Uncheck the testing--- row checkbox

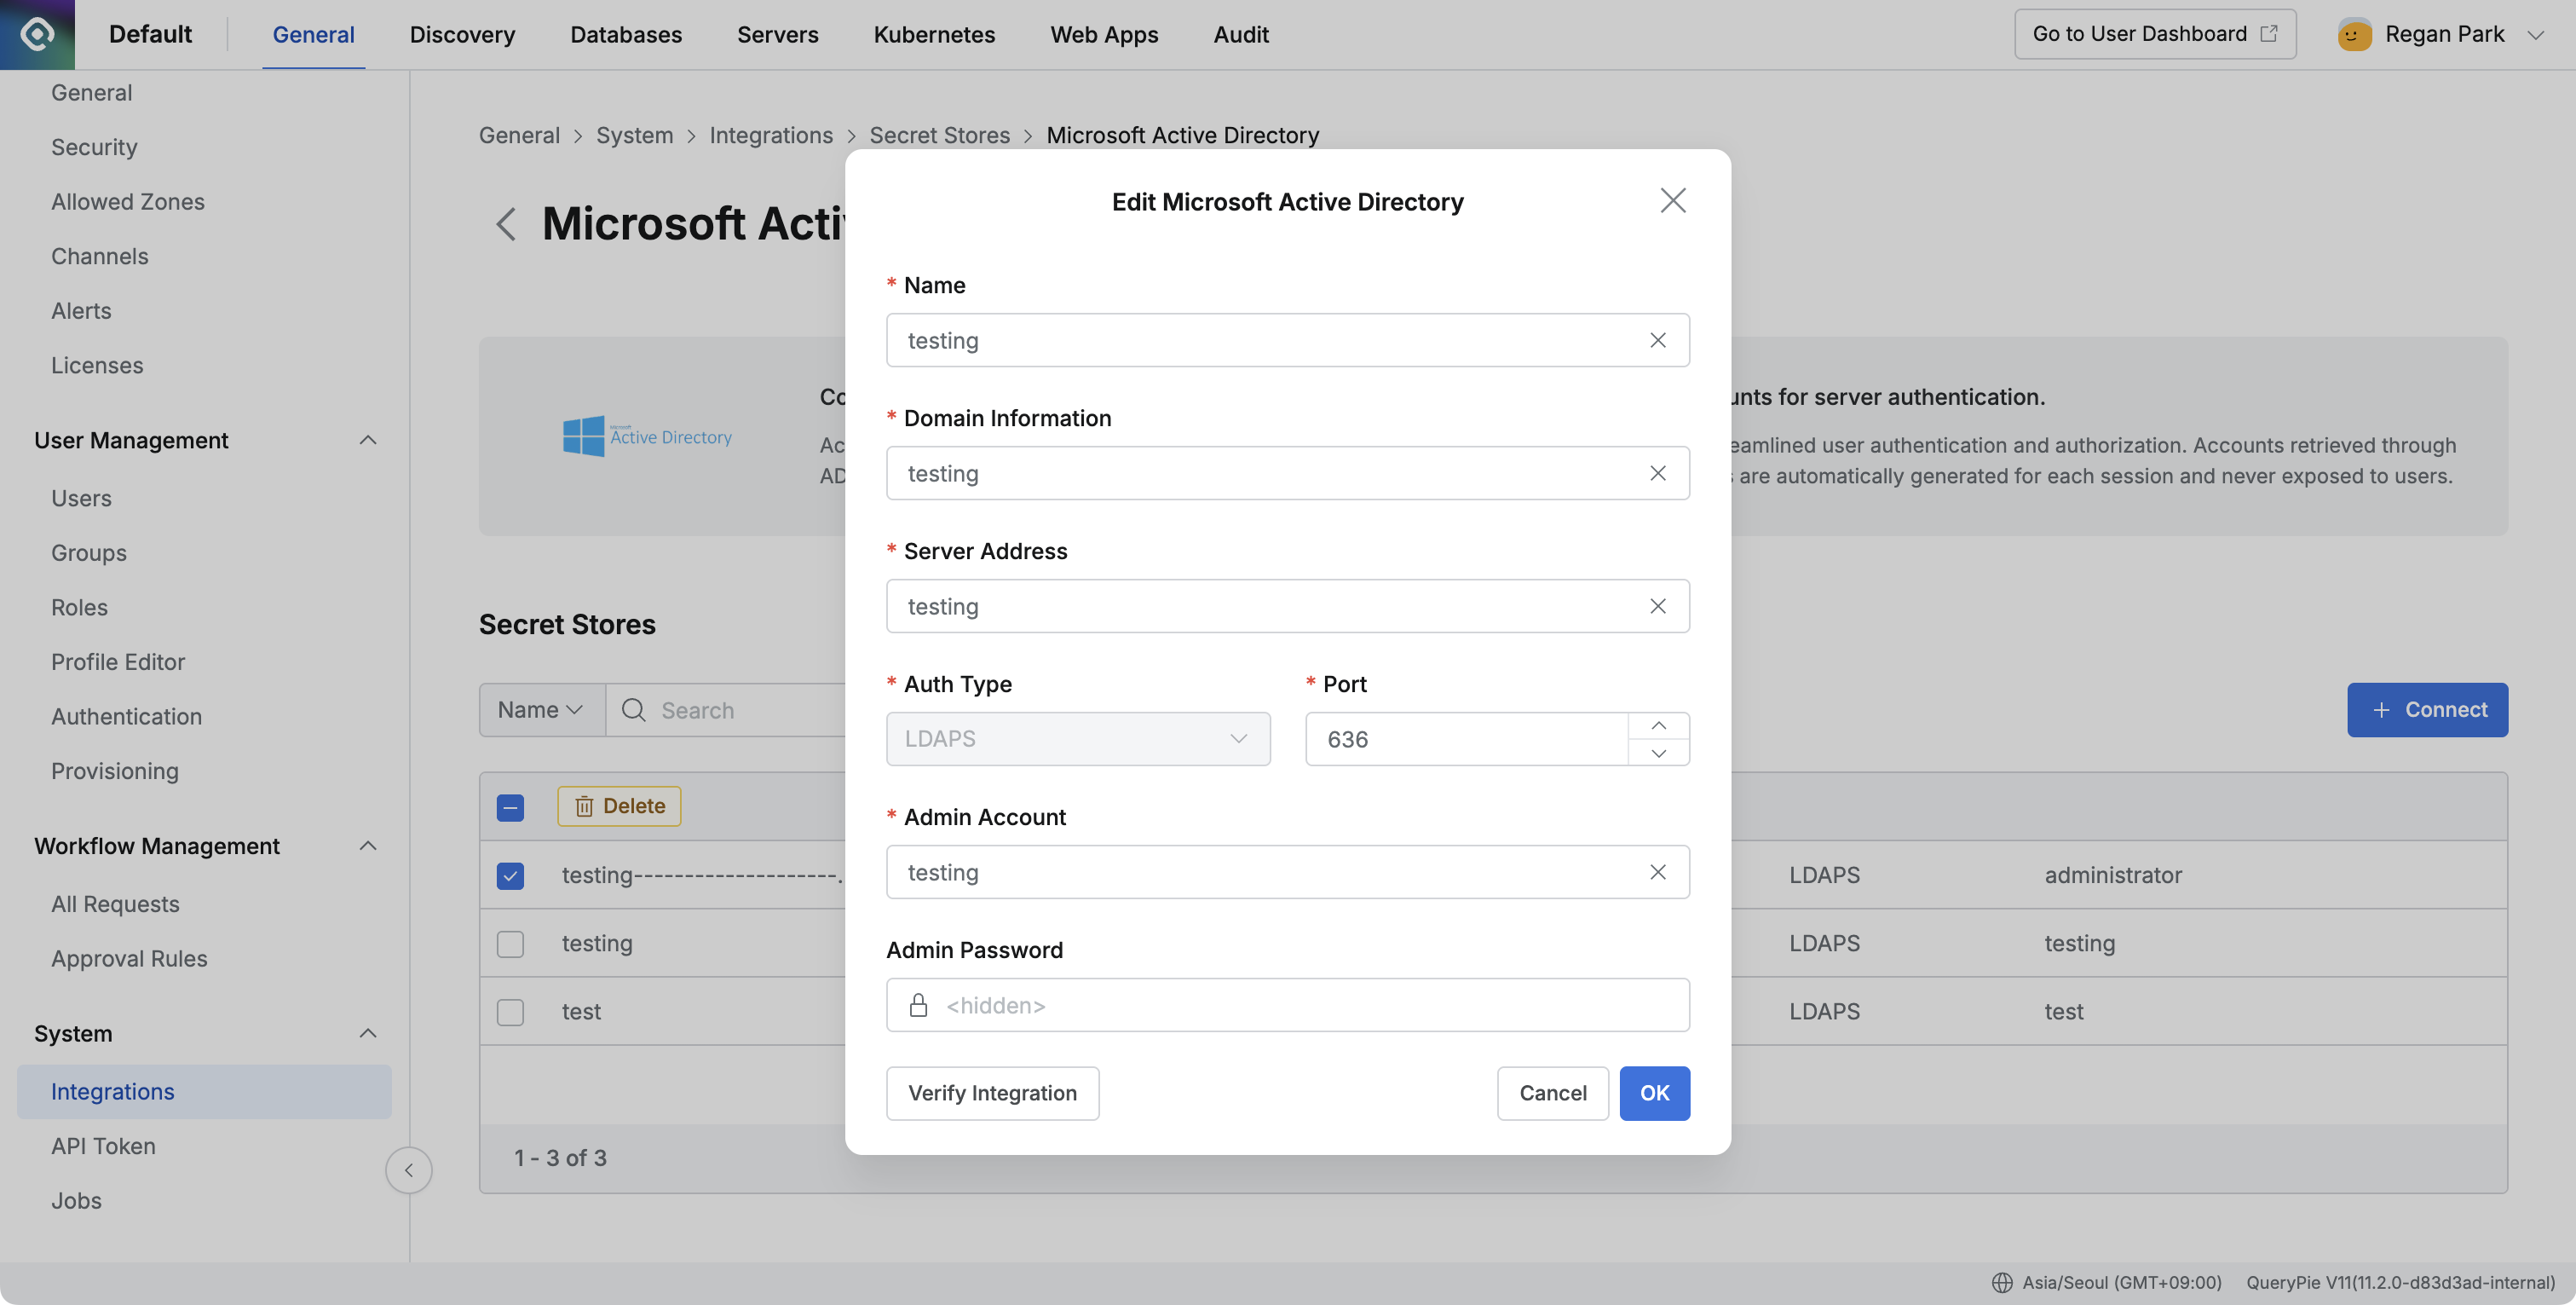[510, 875]
